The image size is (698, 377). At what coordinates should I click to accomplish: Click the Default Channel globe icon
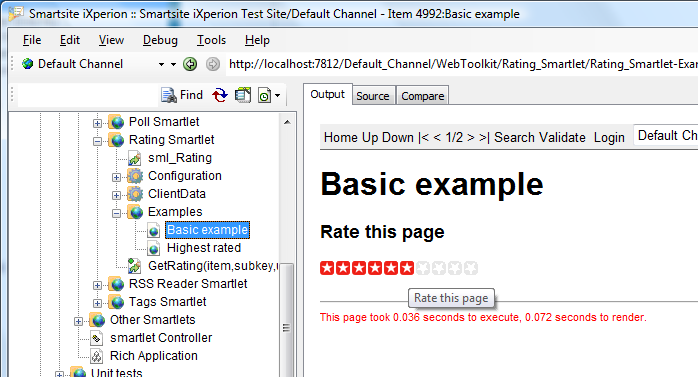click(x=28, y=64)
